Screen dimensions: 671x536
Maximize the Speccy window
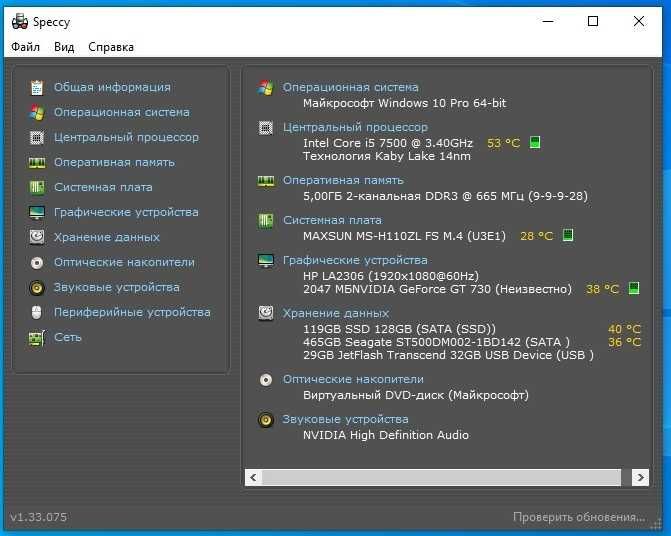click(593, 21)
